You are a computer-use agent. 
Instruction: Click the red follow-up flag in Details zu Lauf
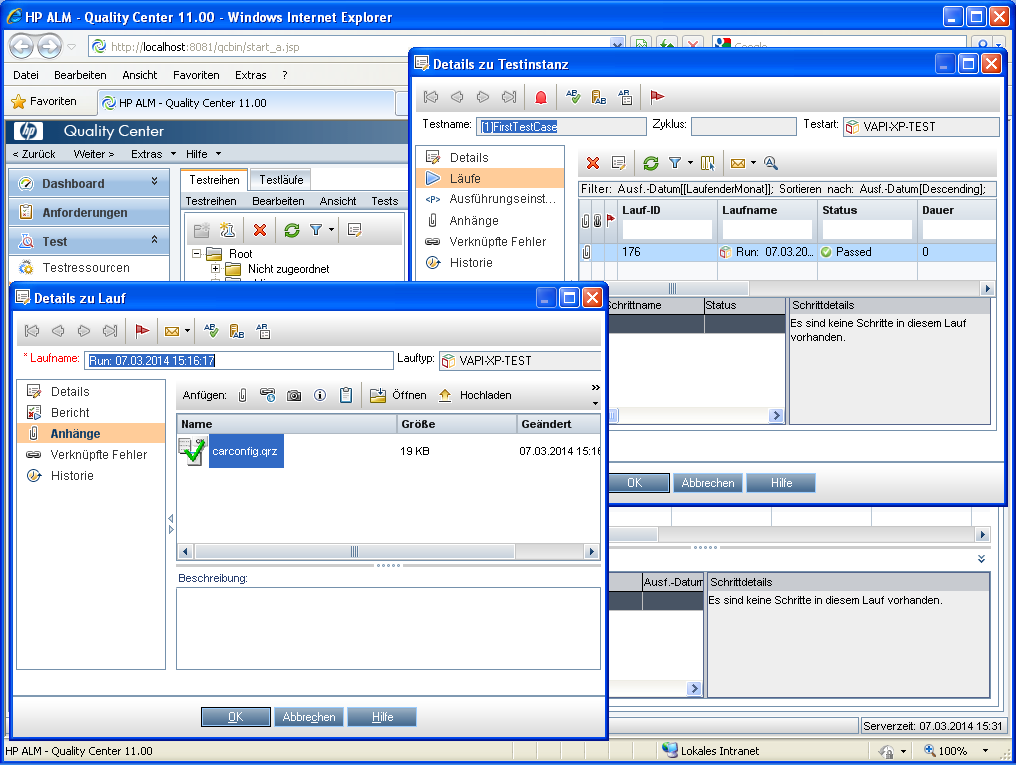click(142, 331)
